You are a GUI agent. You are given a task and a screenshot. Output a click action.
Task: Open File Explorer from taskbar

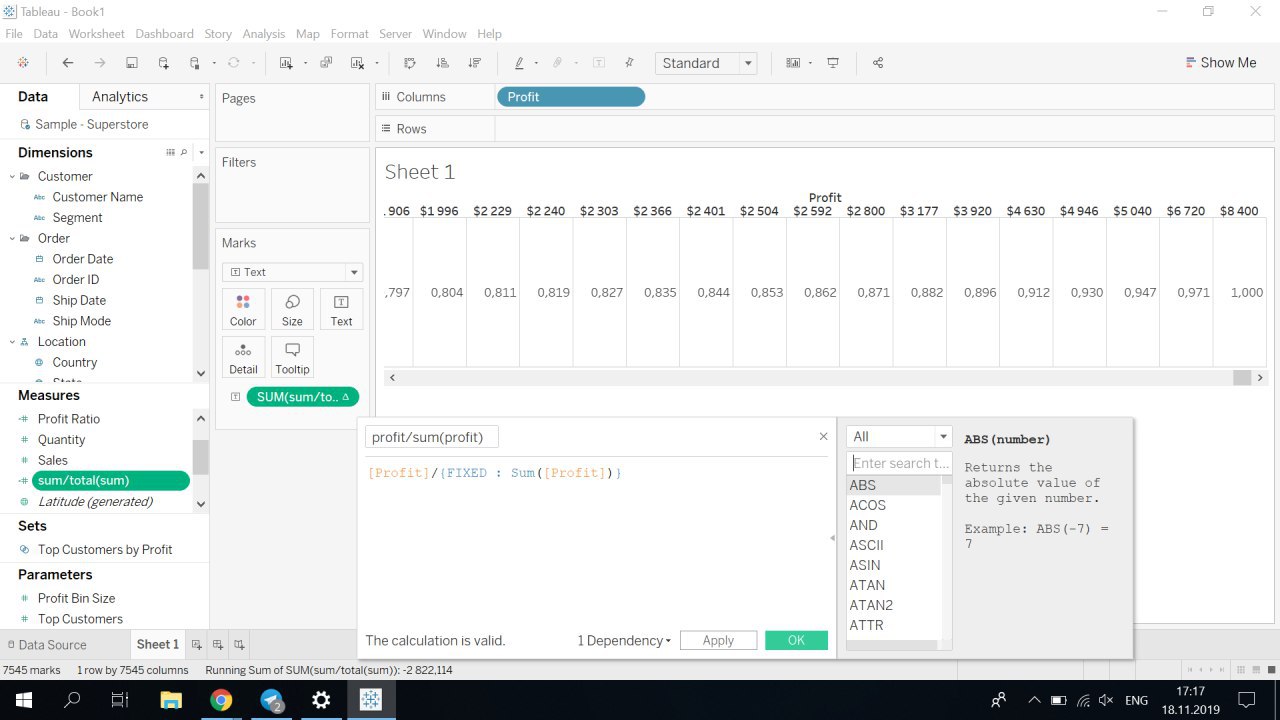pos(171,700)
